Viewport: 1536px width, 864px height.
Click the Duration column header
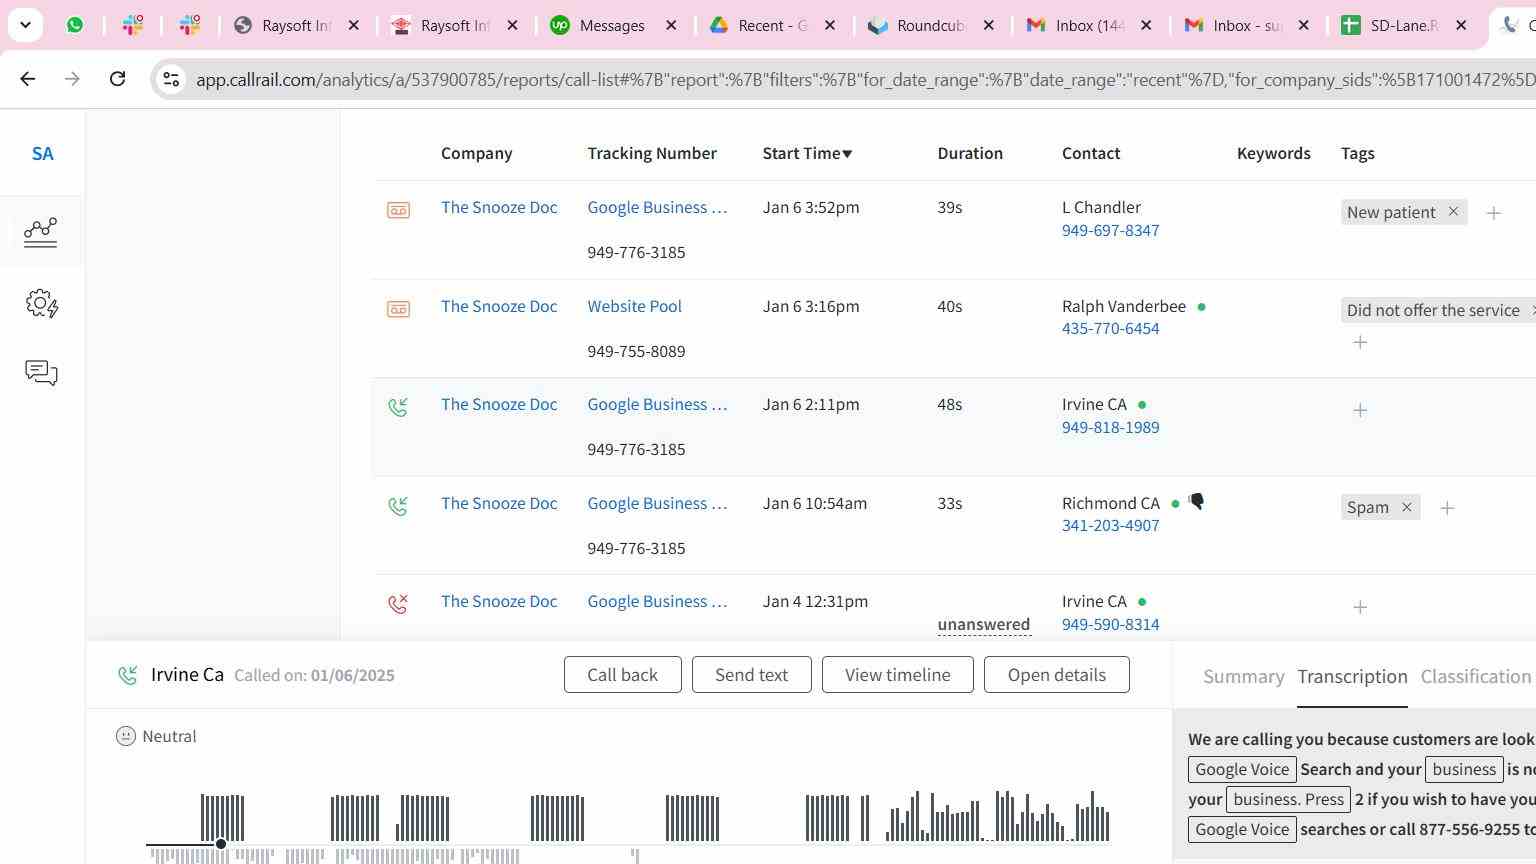tap(970, 153)
